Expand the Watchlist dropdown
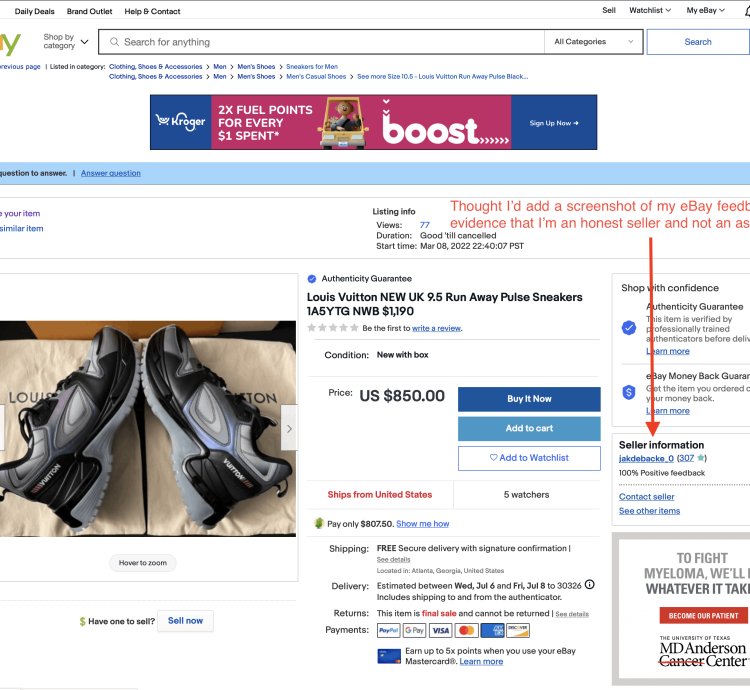 pyautogui.click(x=650, y=10)
